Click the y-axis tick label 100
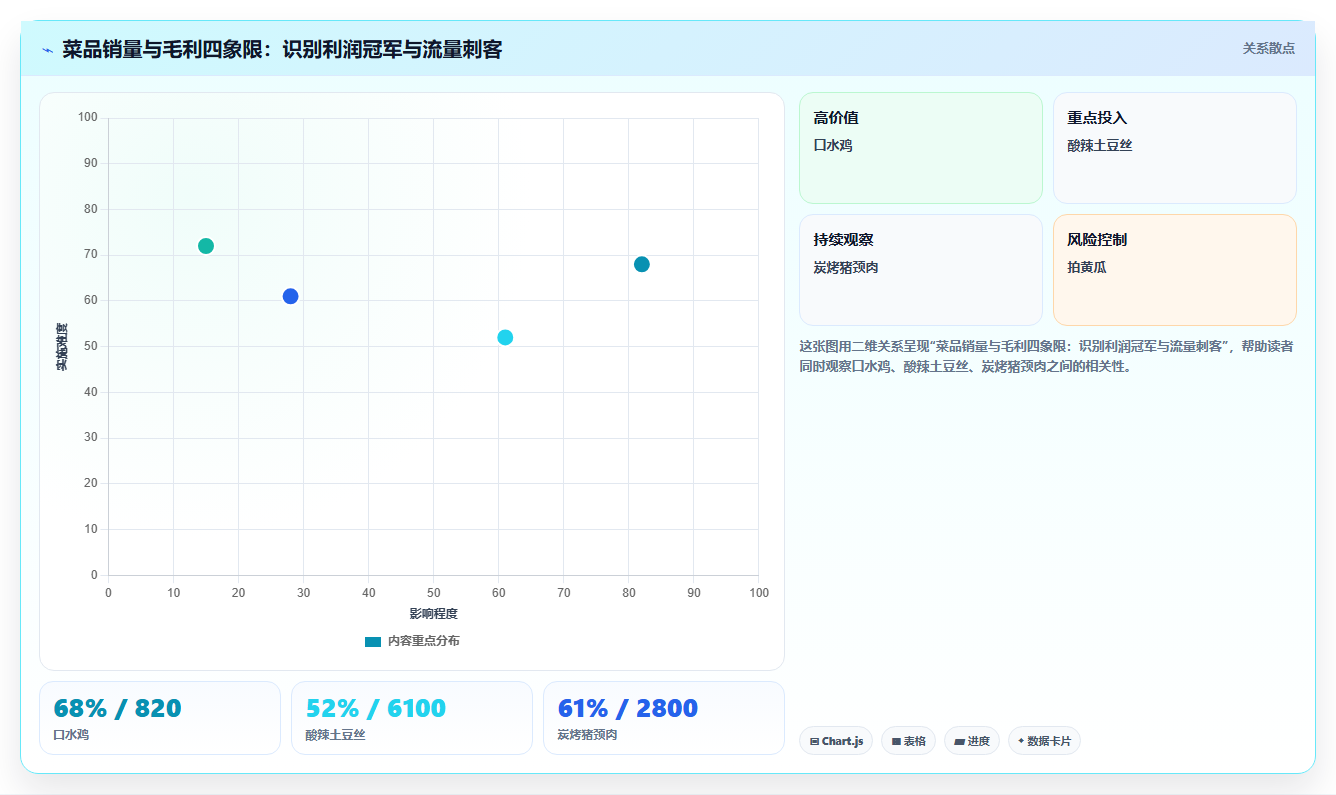 click(88, 118)
